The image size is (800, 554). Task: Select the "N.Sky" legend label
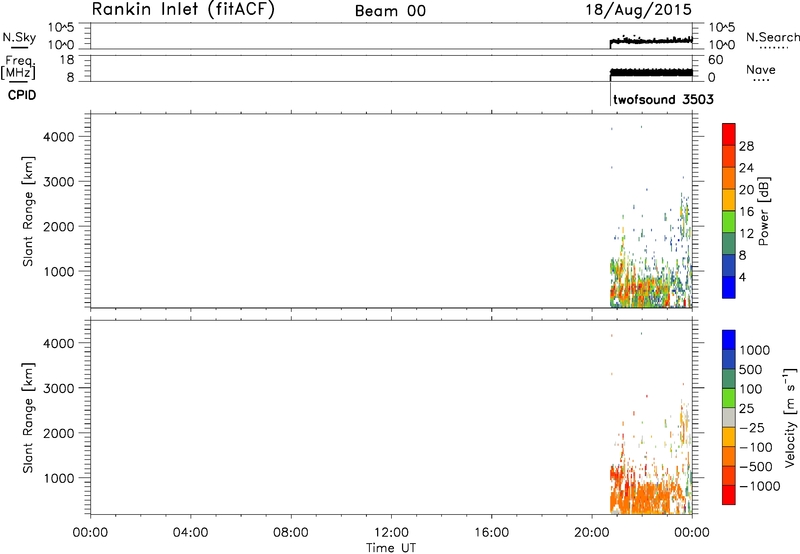[19, 37]
